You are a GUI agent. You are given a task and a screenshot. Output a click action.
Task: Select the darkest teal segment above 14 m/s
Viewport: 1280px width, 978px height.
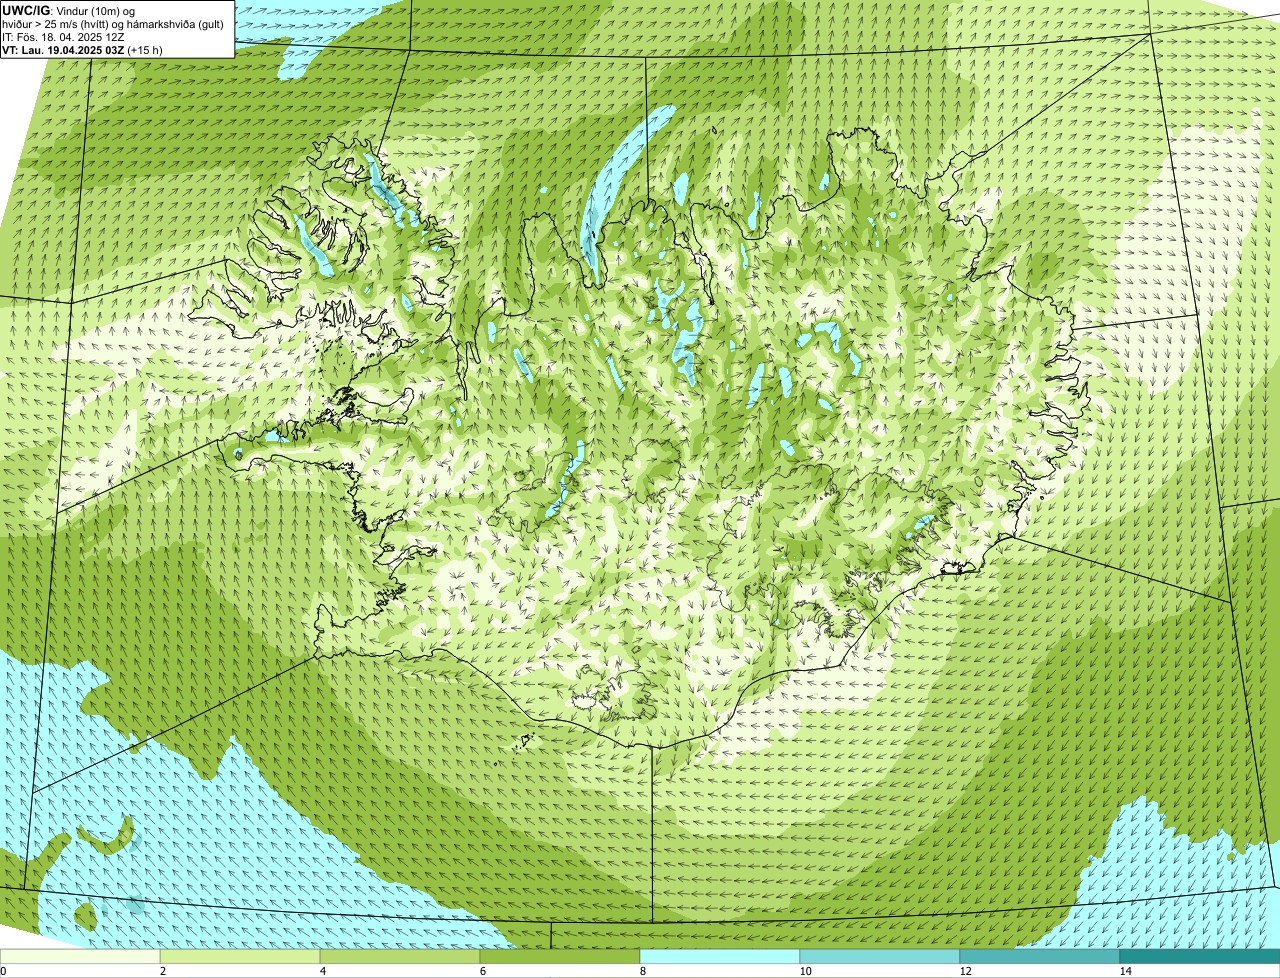(1200, 956)
